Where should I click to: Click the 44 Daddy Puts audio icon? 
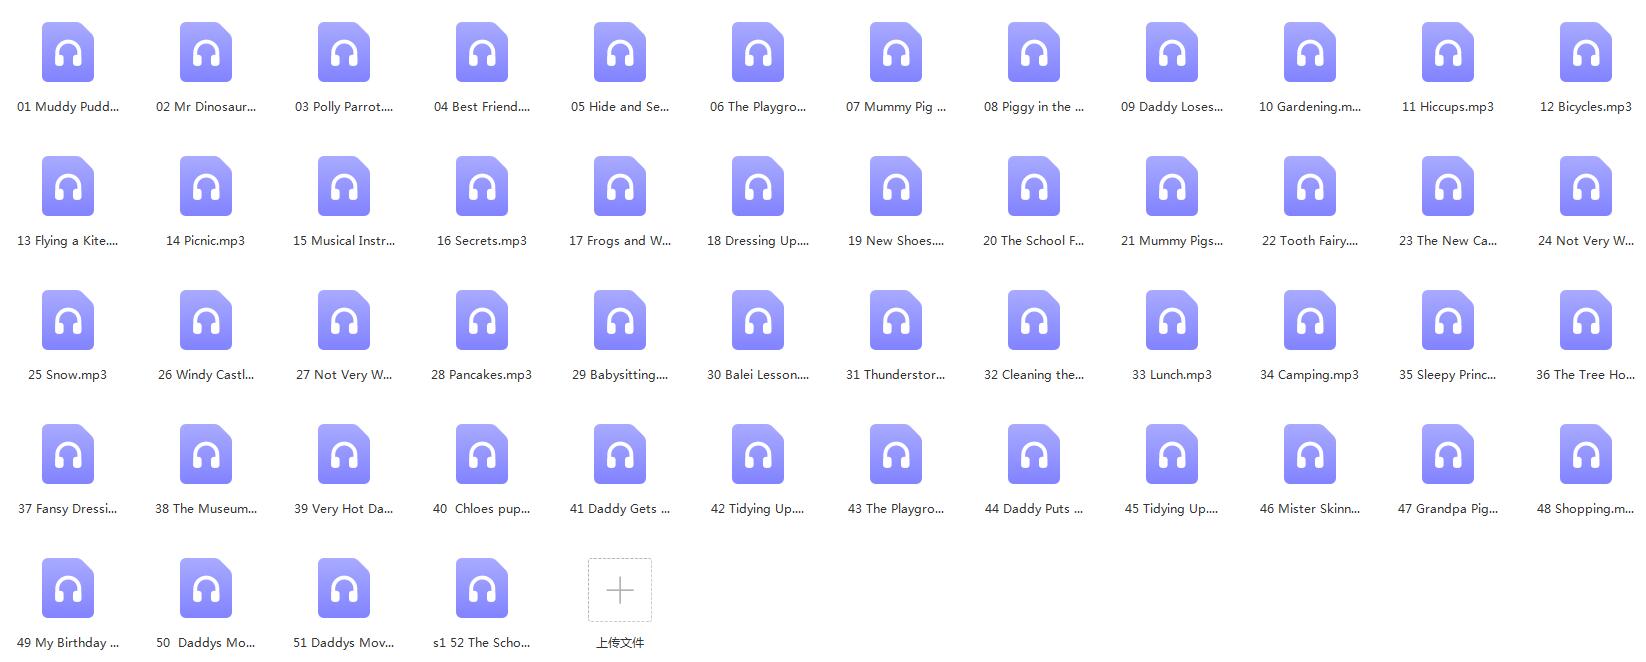click(1034, 454)
